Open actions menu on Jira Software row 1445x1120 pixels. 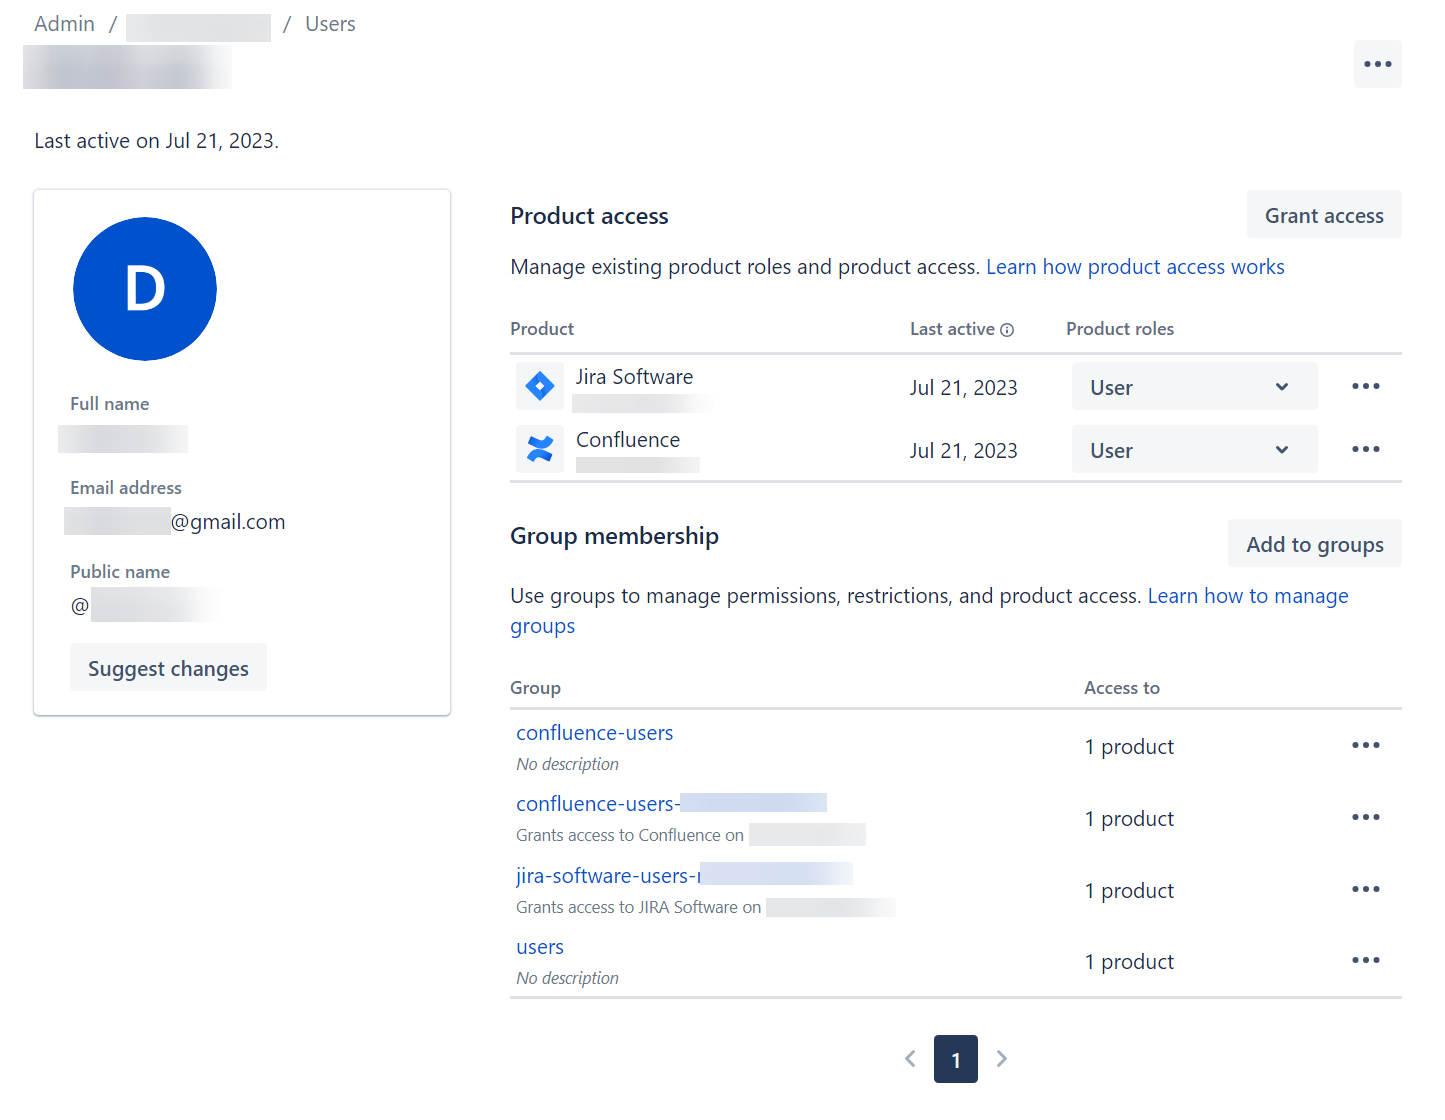point(1365,386)
